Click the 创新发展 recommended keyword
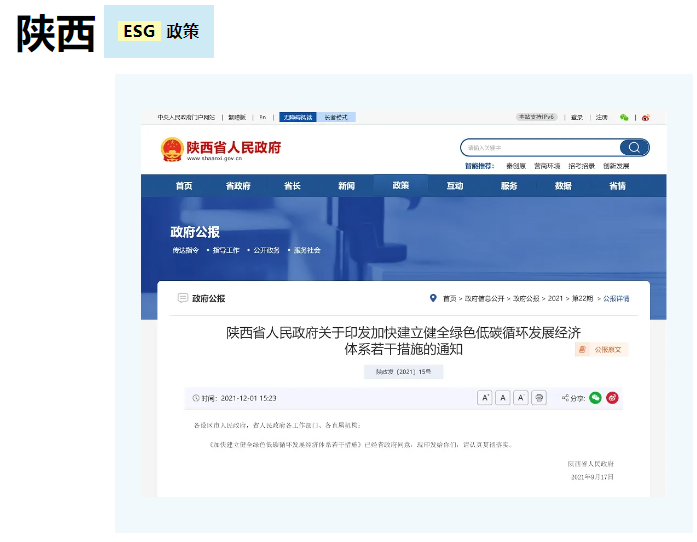The height and width of the screenshot is (542, 697). [x=616, y=166]
